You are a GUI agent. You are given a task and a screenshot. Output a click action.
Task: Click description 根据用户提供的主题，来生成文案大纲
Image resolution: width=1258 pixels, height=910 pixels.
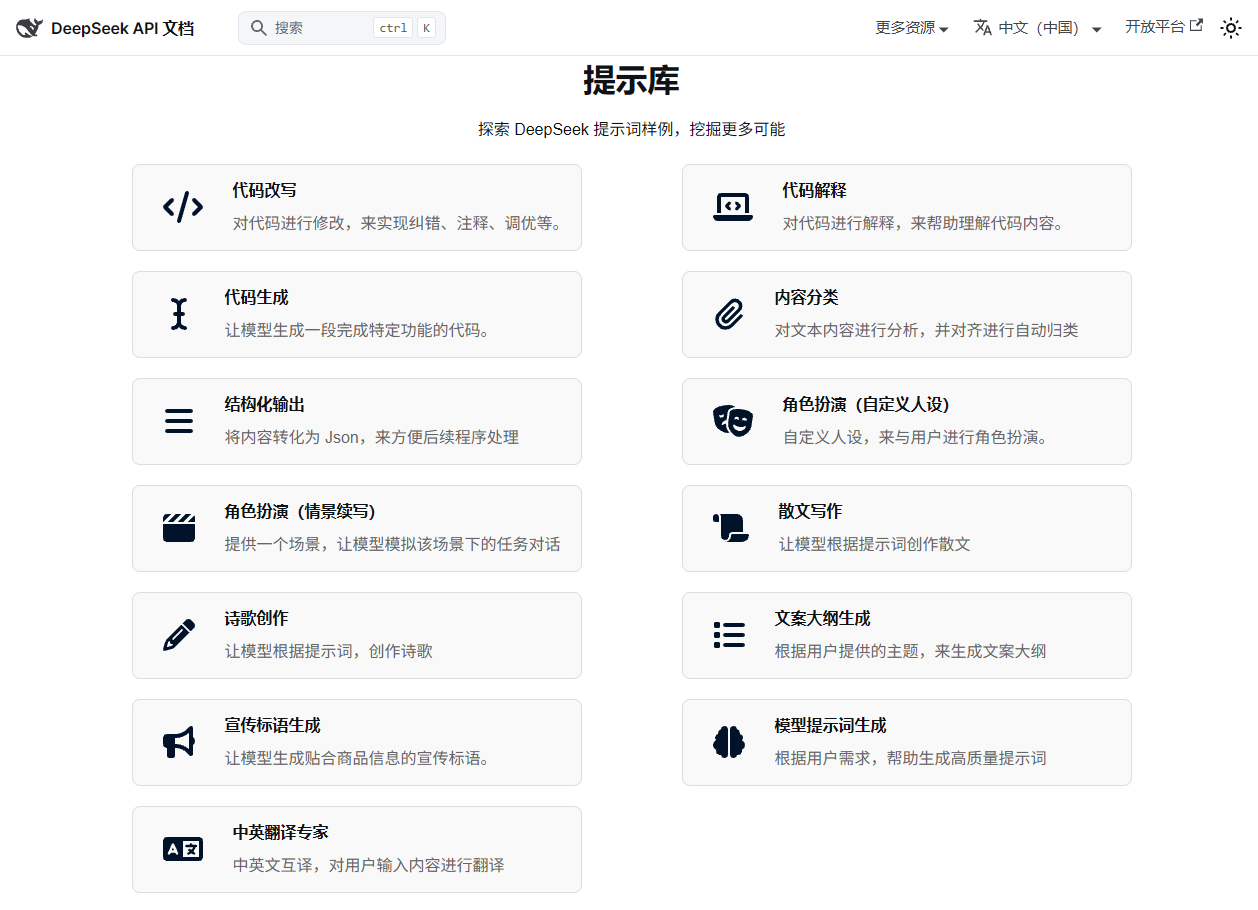[910, 651]
